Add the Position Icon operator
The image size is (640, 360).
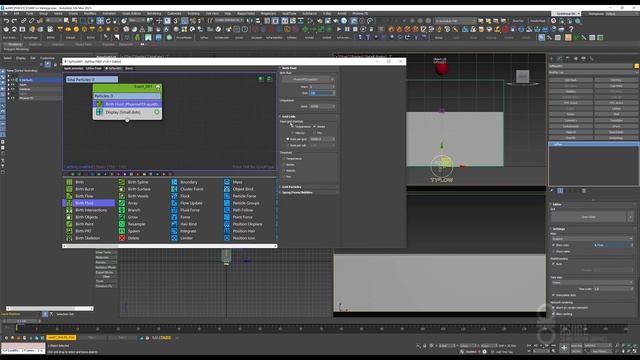pos(244,238)
